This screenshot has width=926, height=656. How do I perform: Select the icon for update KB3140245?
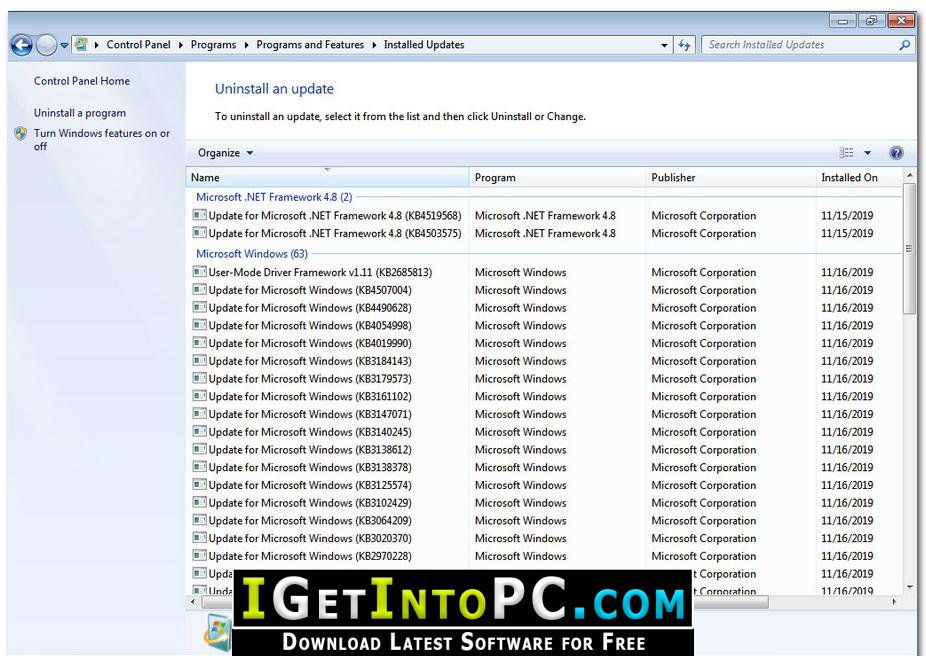[200, 432]
